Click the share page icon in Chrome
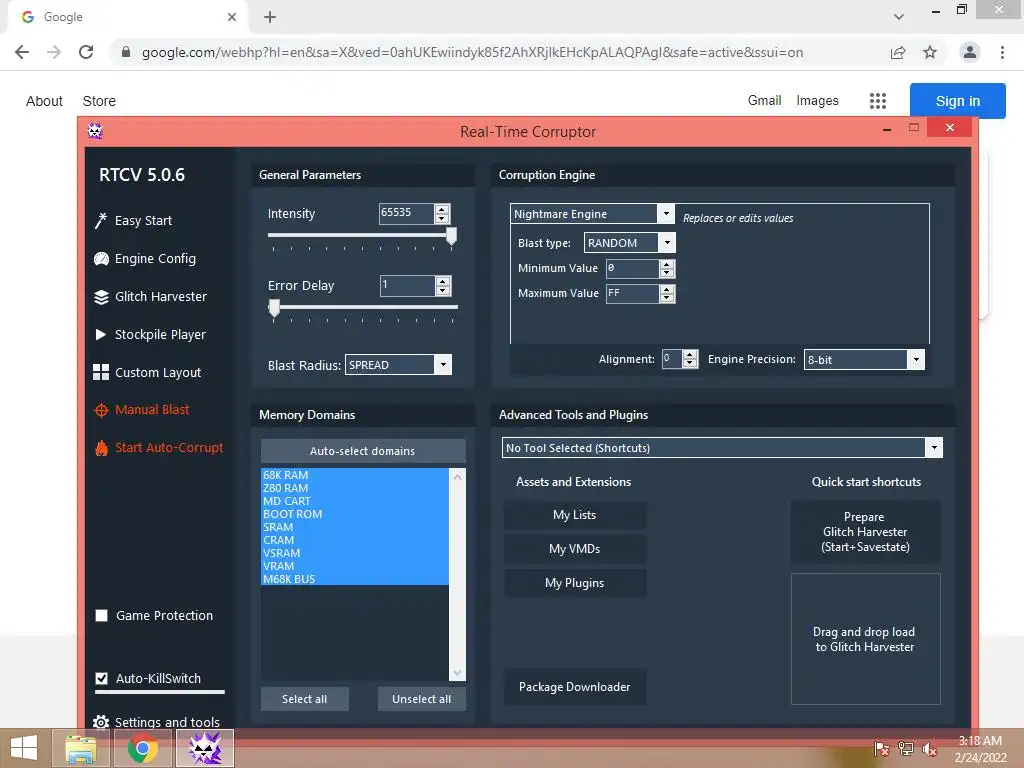The width and height of the screenshot is (1024, 768). click(x=898, y=52)
